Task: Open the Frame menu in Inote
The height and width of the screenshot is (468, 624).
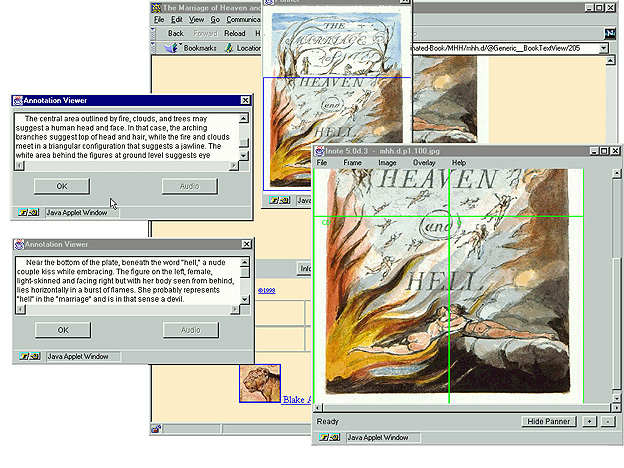Action: click(352, 162)
